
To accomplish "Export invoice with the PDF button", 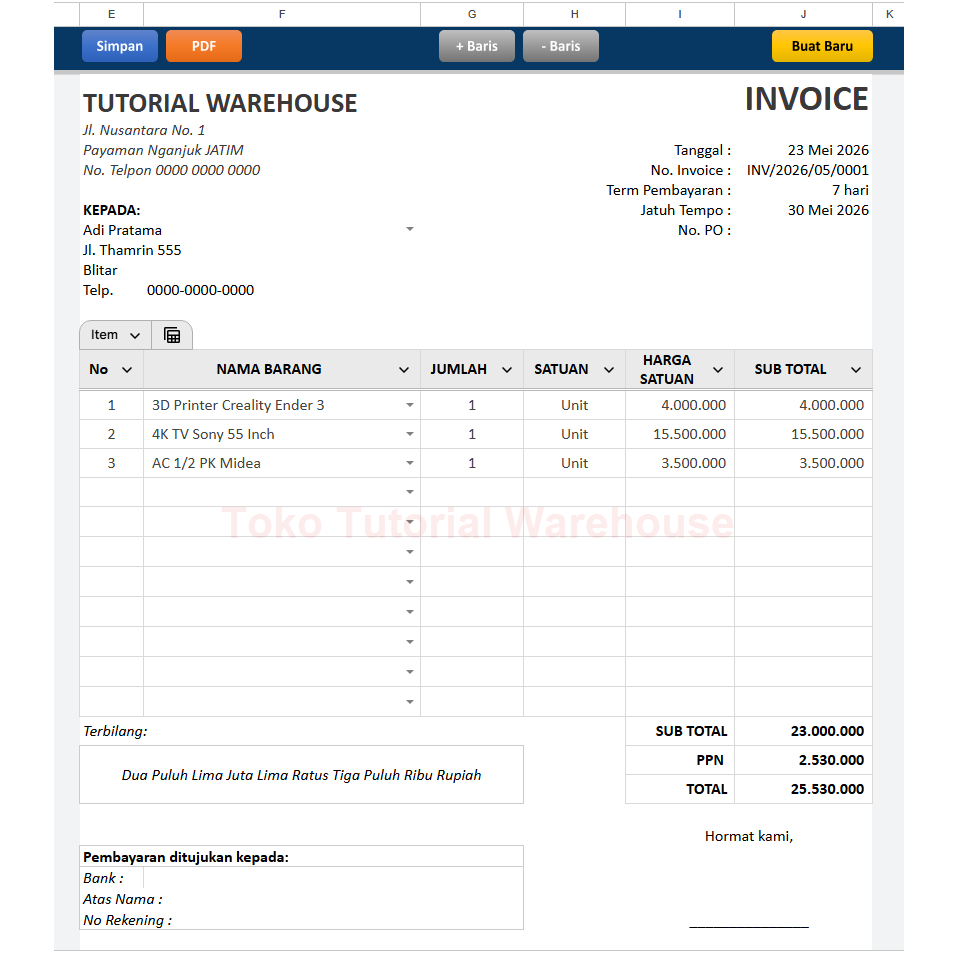I will (x=203, y=46).
